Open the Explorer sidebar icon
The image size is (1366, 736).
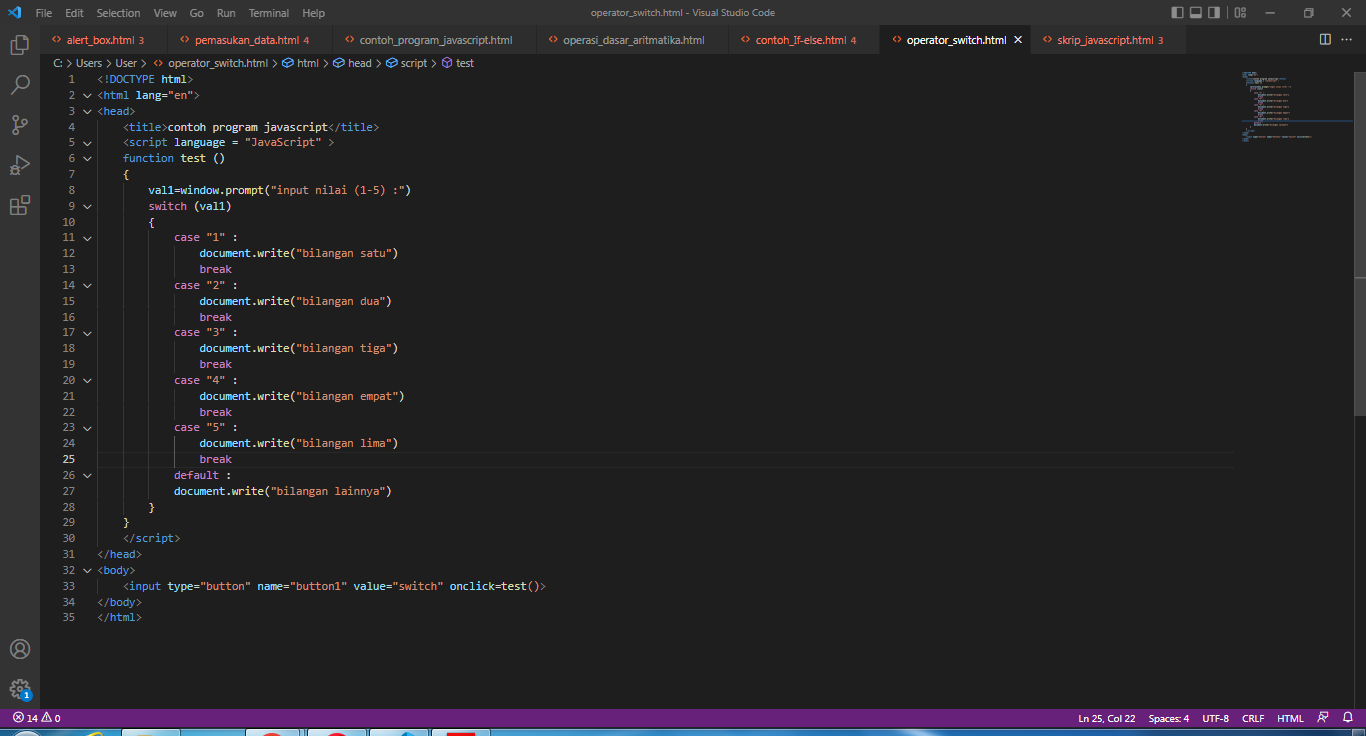[20, 45]
